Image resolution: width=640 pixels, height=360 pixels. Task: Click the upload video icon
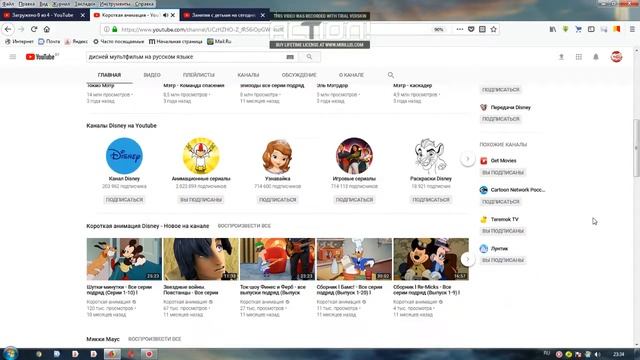pos(561,57)
